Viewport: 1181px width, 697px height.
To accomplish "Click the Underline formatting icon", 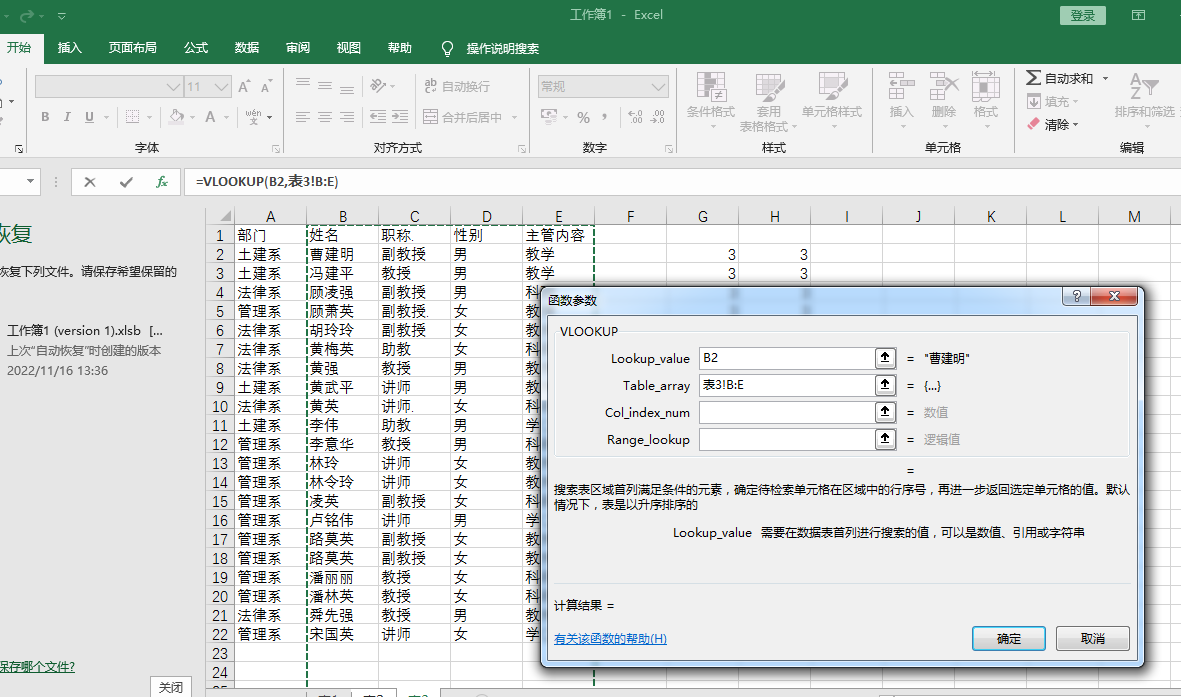I will (90, 117).
